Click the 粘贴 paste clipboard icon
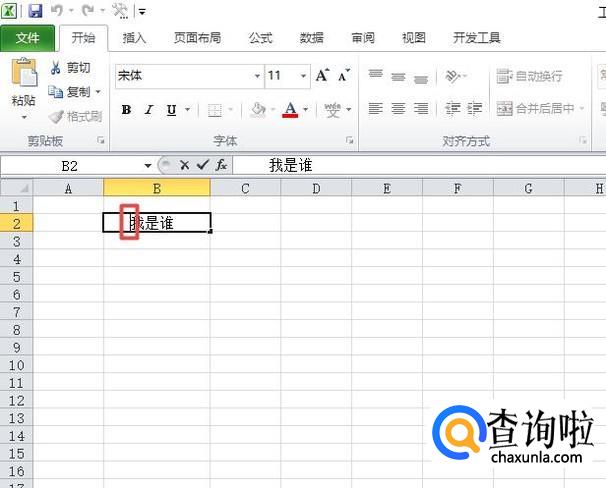Viewport: 606px width, 488px height. [24, 72]
